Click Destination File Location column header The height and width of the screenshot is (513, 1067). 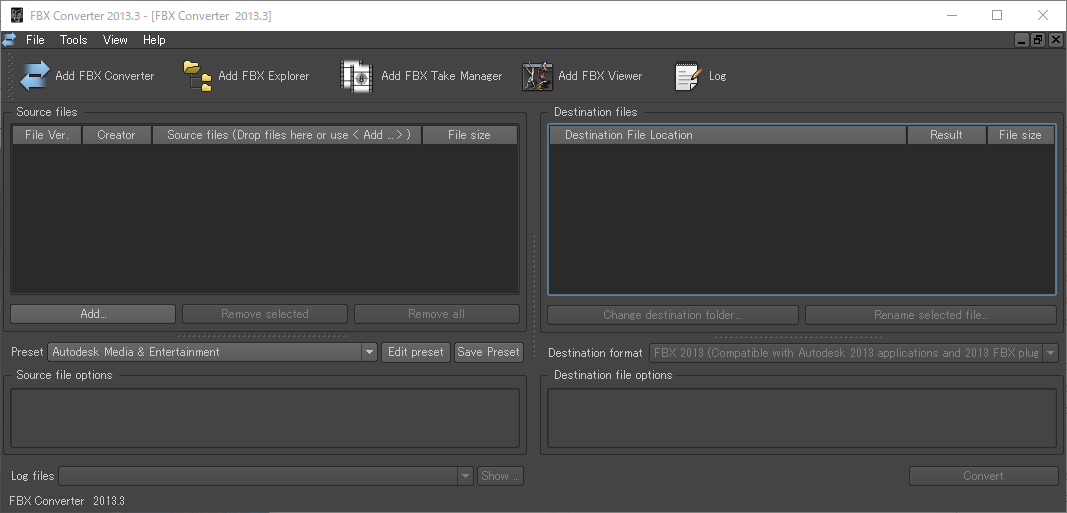click(728, 135)
